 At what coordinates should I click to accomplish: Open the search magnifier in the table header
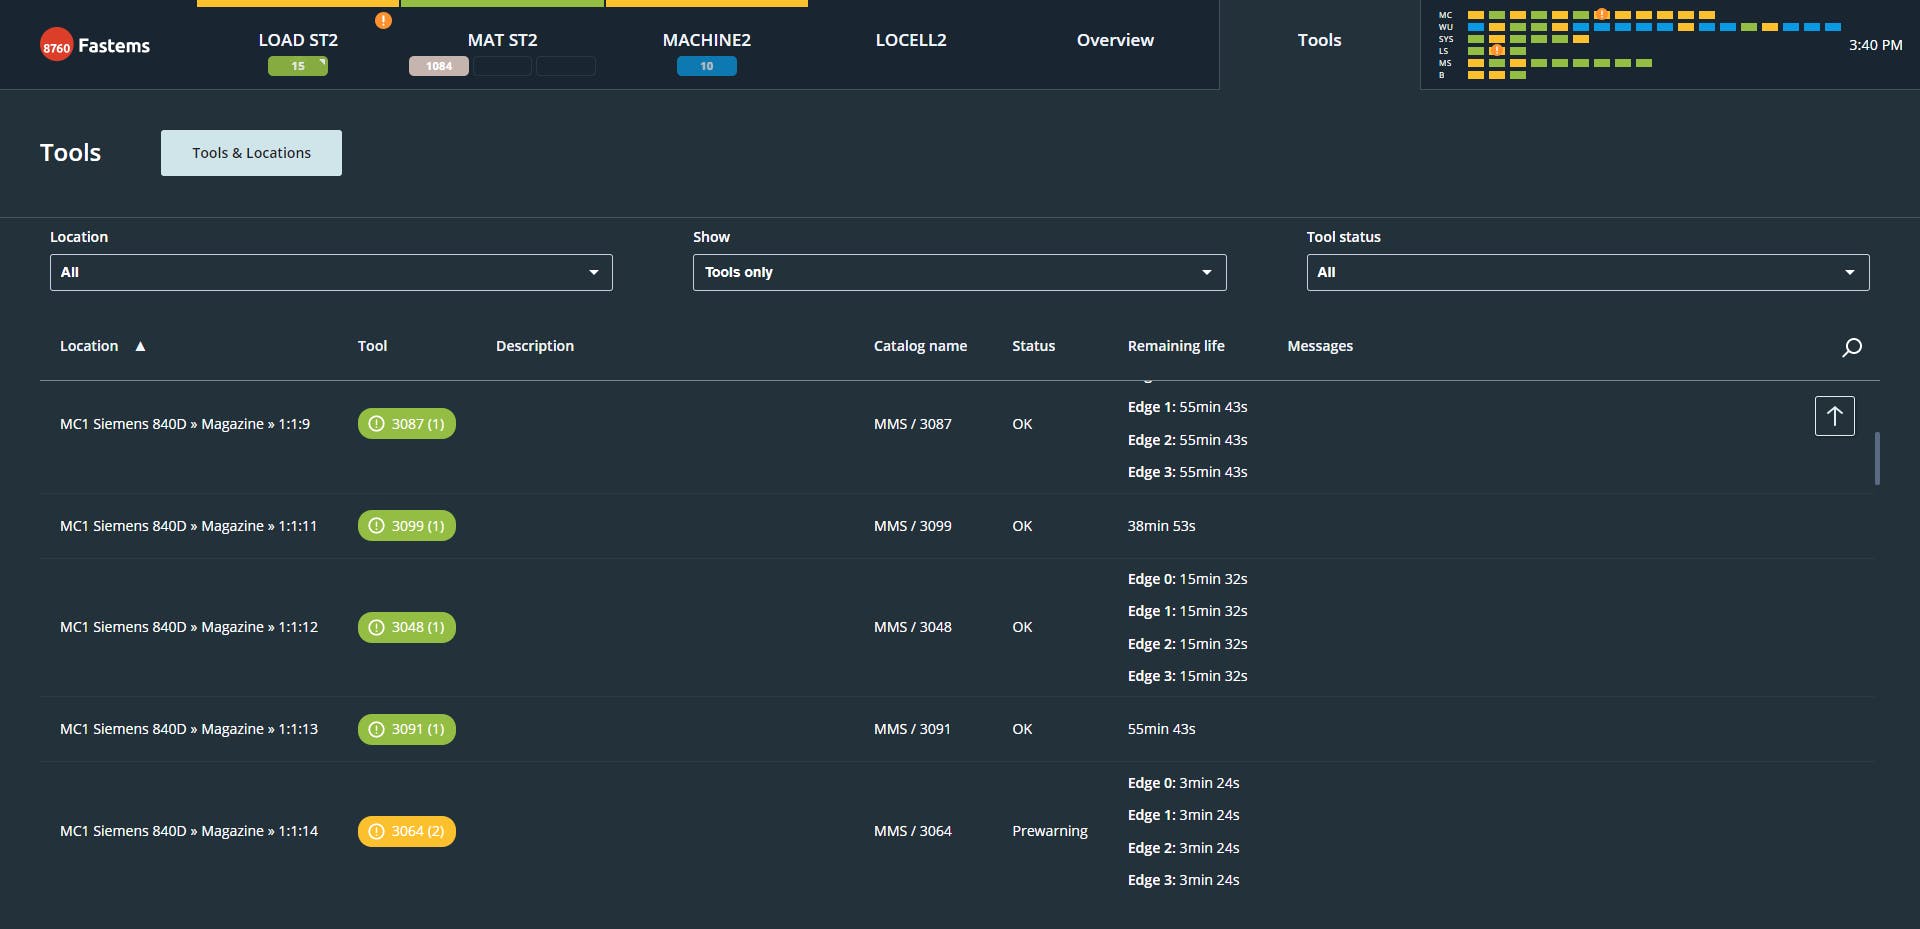click(1852, 347)
